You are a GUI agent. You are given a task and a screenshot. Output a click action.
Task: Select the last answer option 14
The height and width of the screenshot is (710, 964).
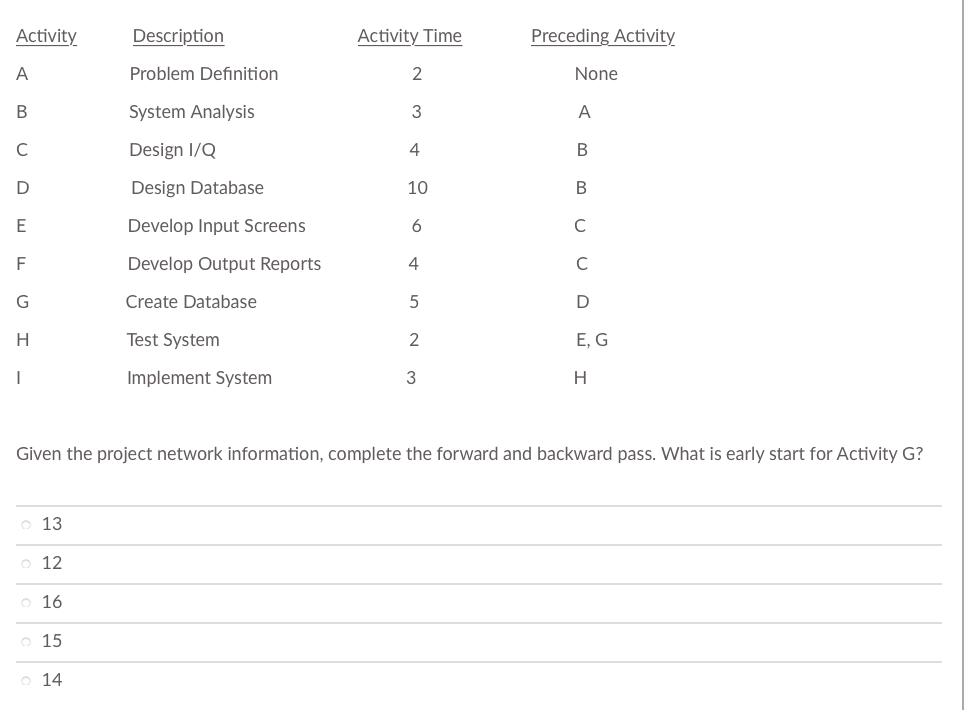pyautogui.click(x=26, y=680)
